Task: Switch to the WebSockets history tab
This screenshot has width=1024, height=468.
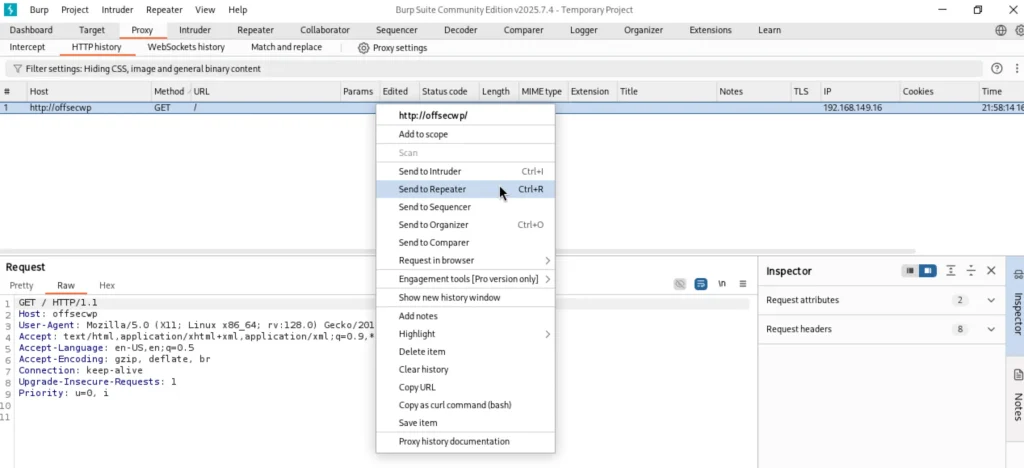Action: pyautogui.click(x=186, y=47)
